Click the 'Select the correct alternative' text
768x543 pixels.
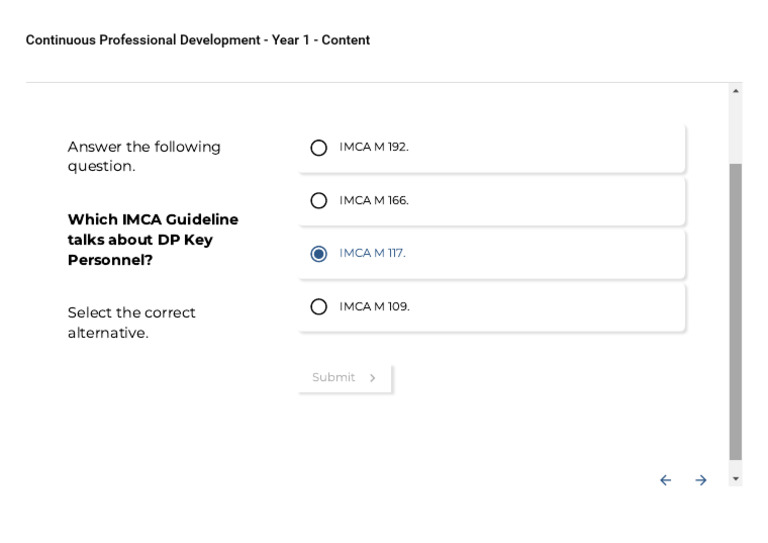tap(131, 322)
